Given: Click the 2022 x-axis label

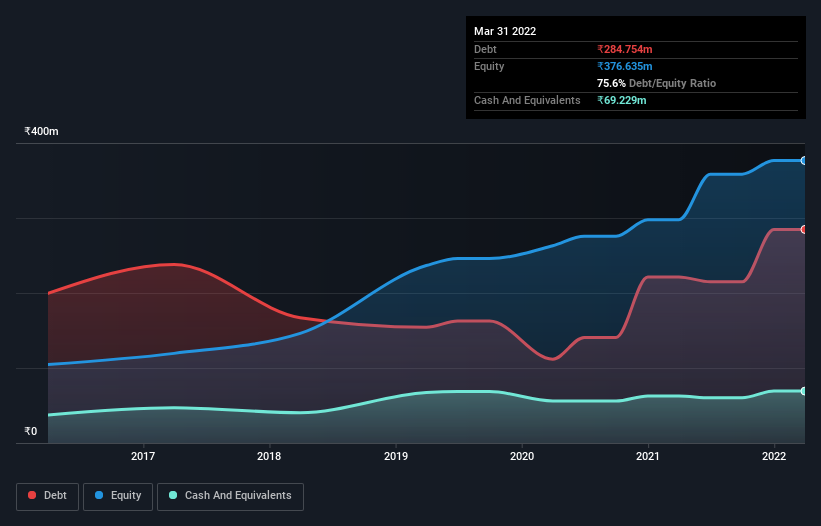Looking at the screenshot, I should 774,456.
